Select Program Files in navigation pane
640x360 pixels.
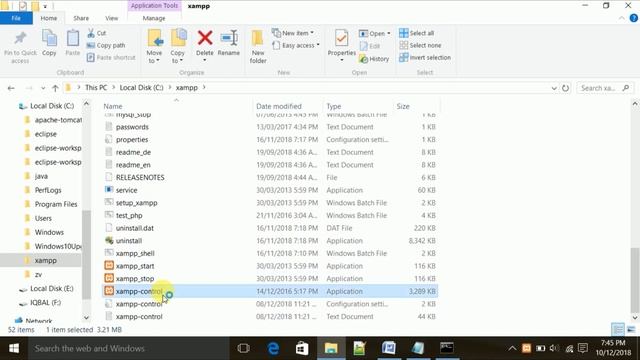pos(56,204)
